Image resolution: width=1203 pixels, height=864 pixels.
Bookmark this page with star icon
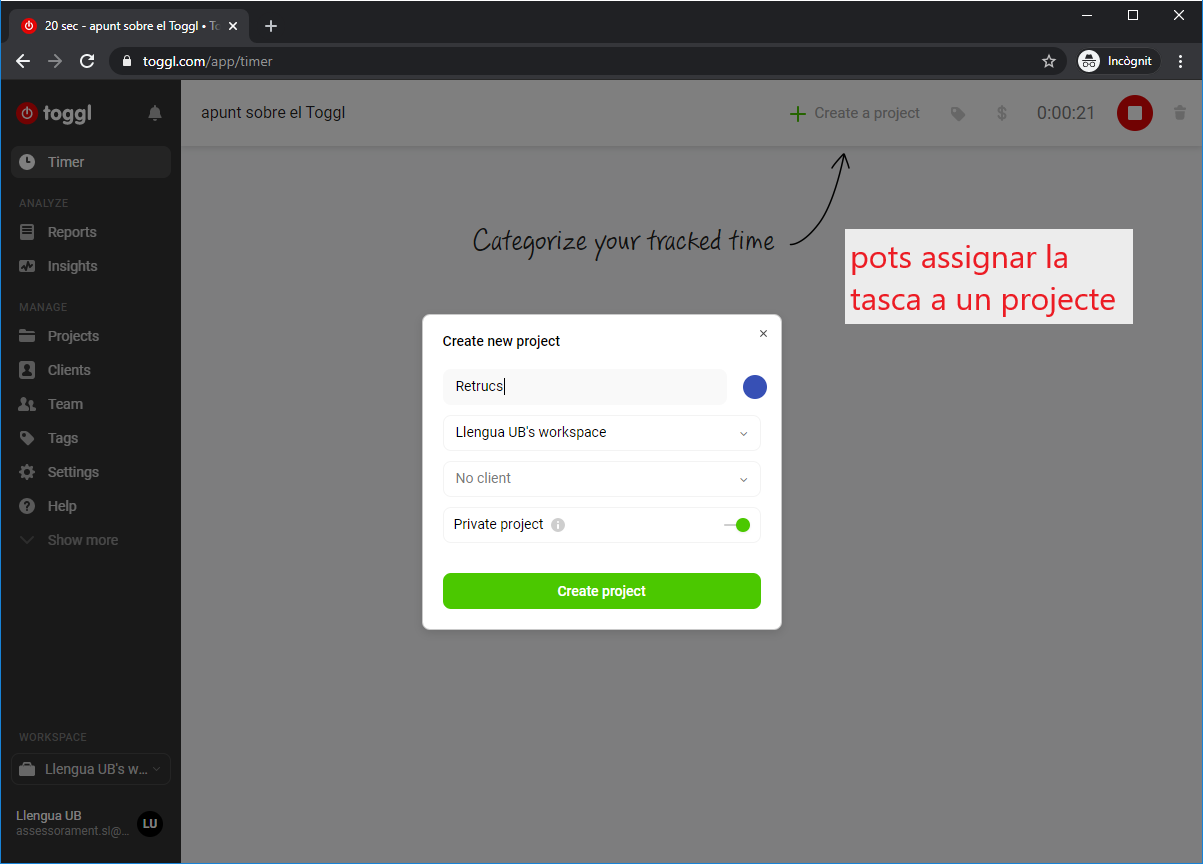tap(1049, 61)
